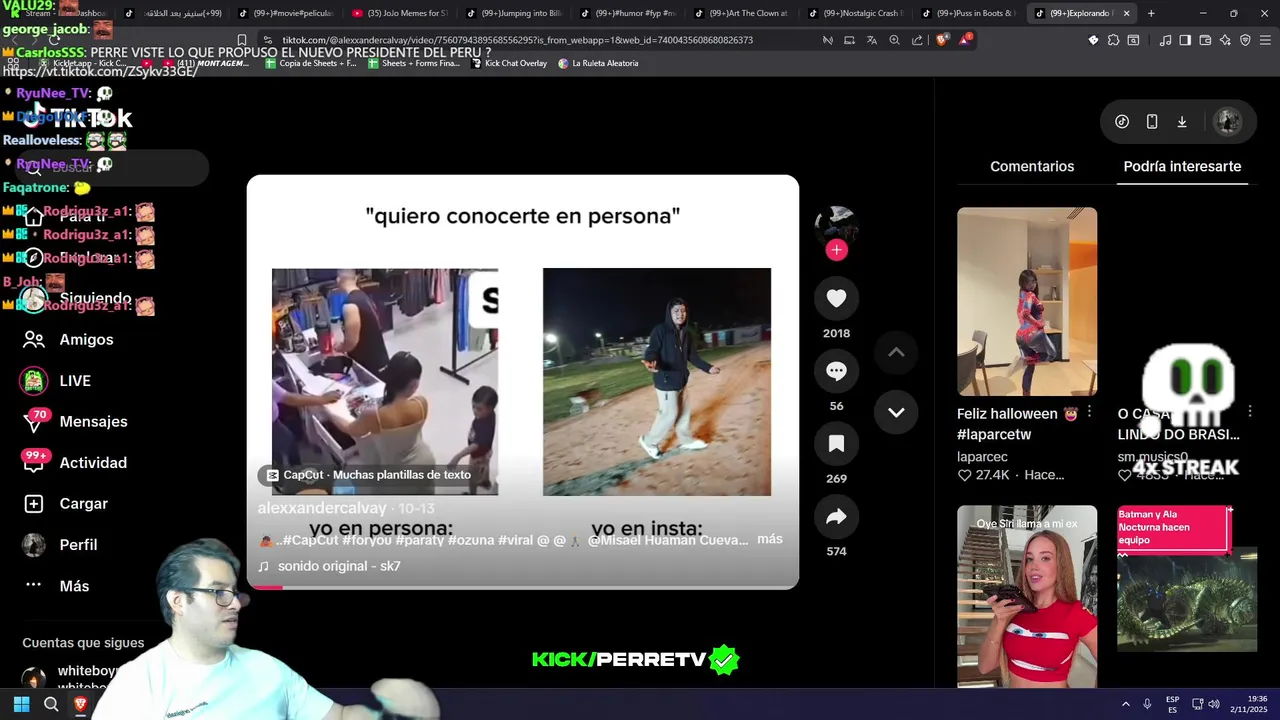The image size is (1280, 720).
Task: Click the alexxandercalvay username on video
Action: [x=322, y=508]
